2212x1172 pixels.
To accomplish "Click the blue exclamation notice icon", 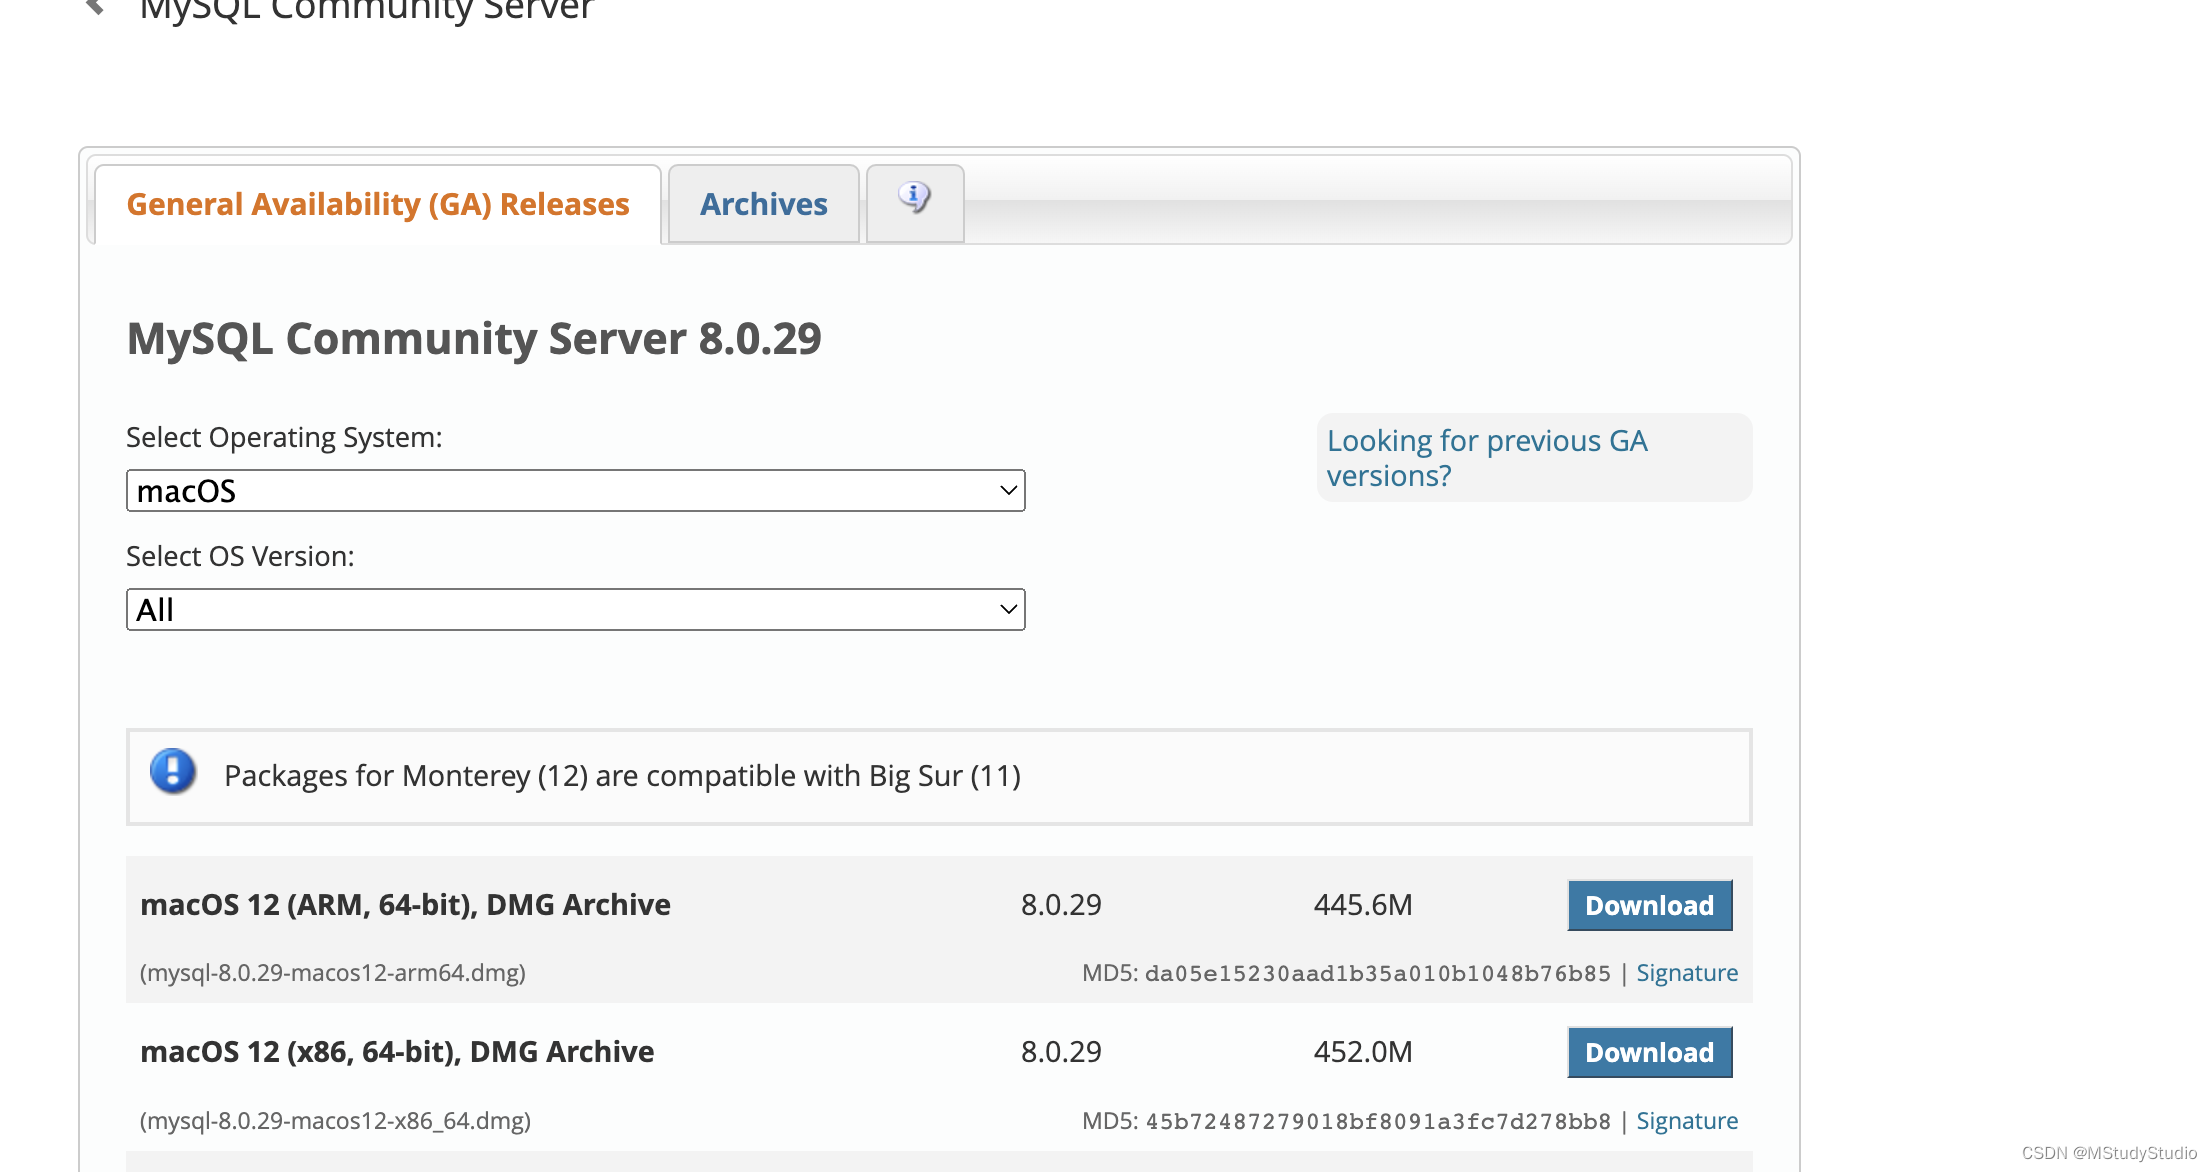I will pos(173,772).
